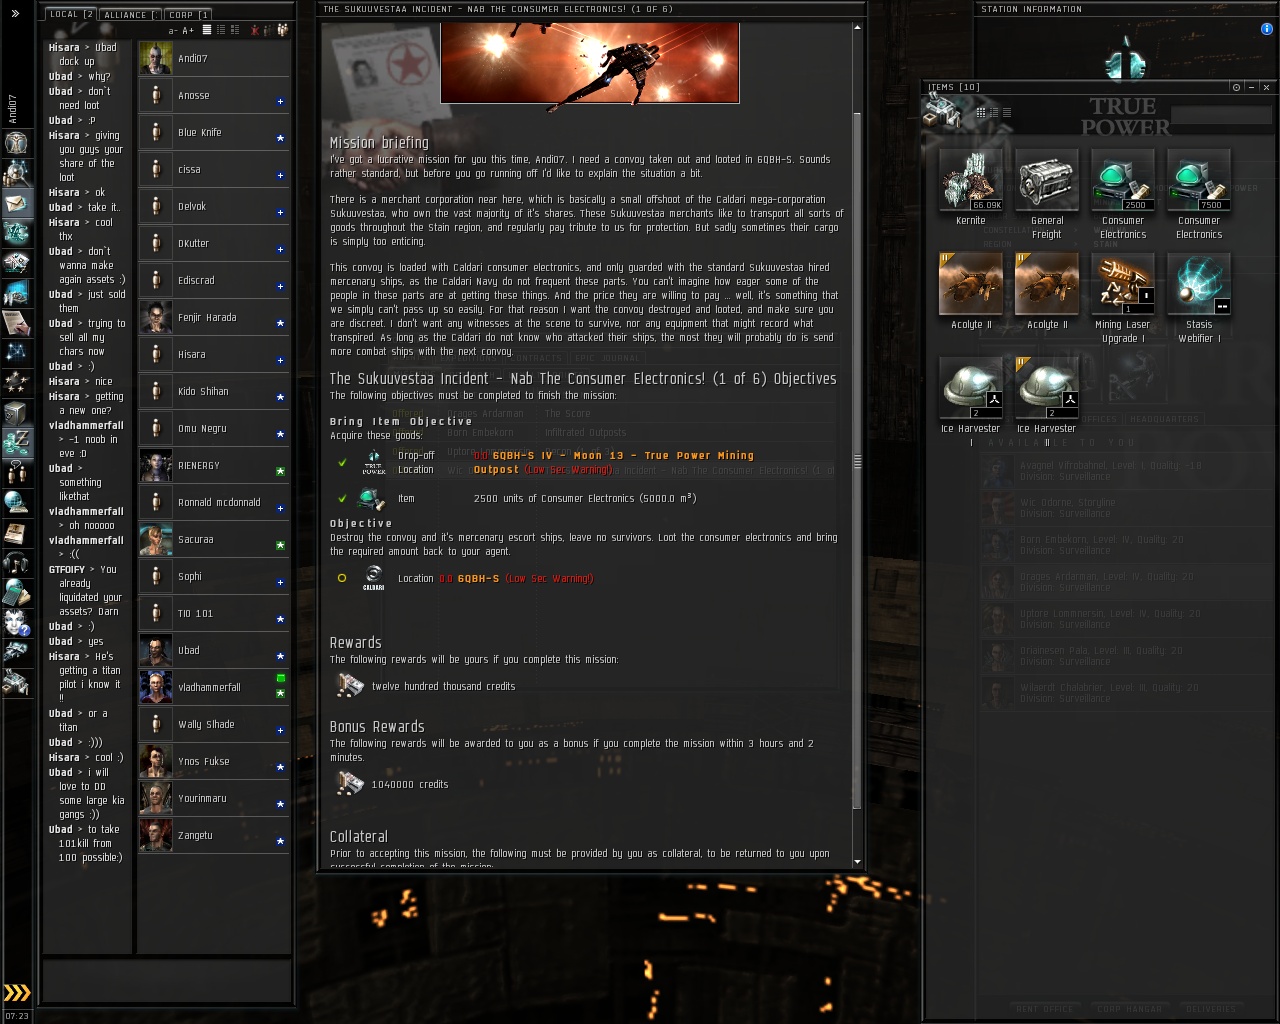Click the Consumer Electronics objective item icon
The image size is (1280, 1024).
(x=373, y=498)
